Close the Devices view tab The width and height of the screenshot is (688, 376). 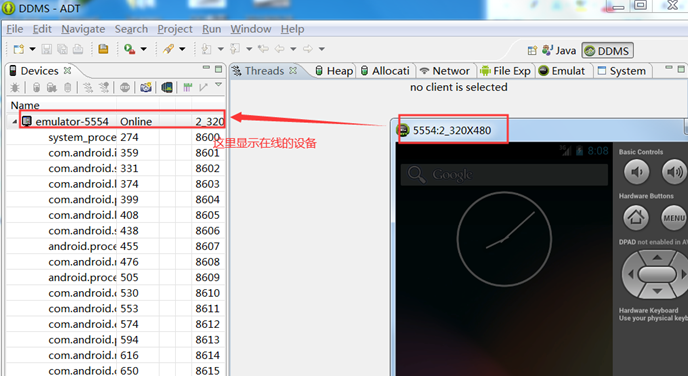[x=67, y=70]
